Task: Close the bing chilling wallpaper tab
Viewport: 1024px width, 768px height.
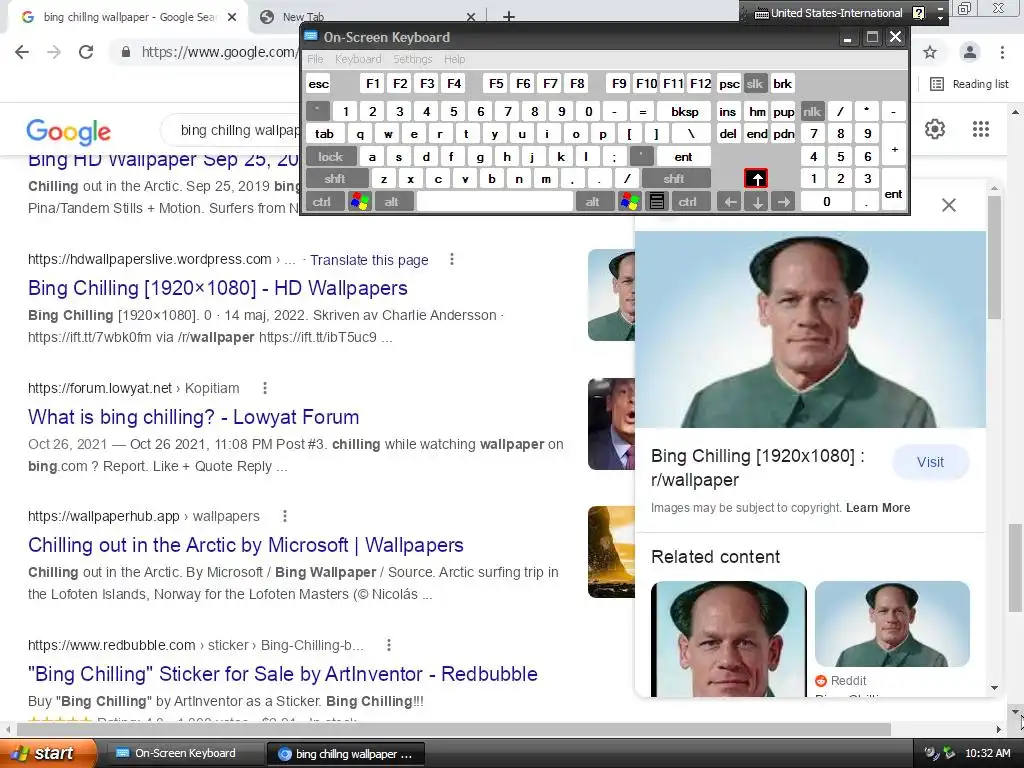Action: [232, 17]
